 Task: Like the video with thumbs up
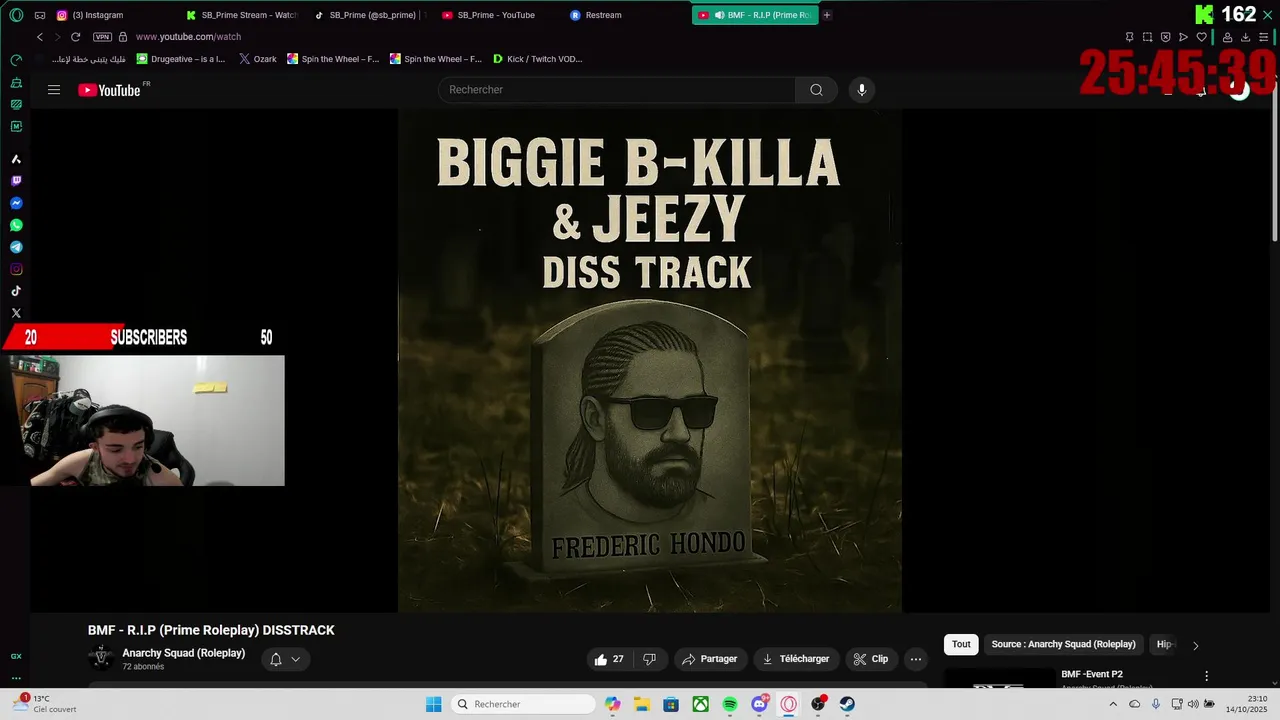coord(609,659)
